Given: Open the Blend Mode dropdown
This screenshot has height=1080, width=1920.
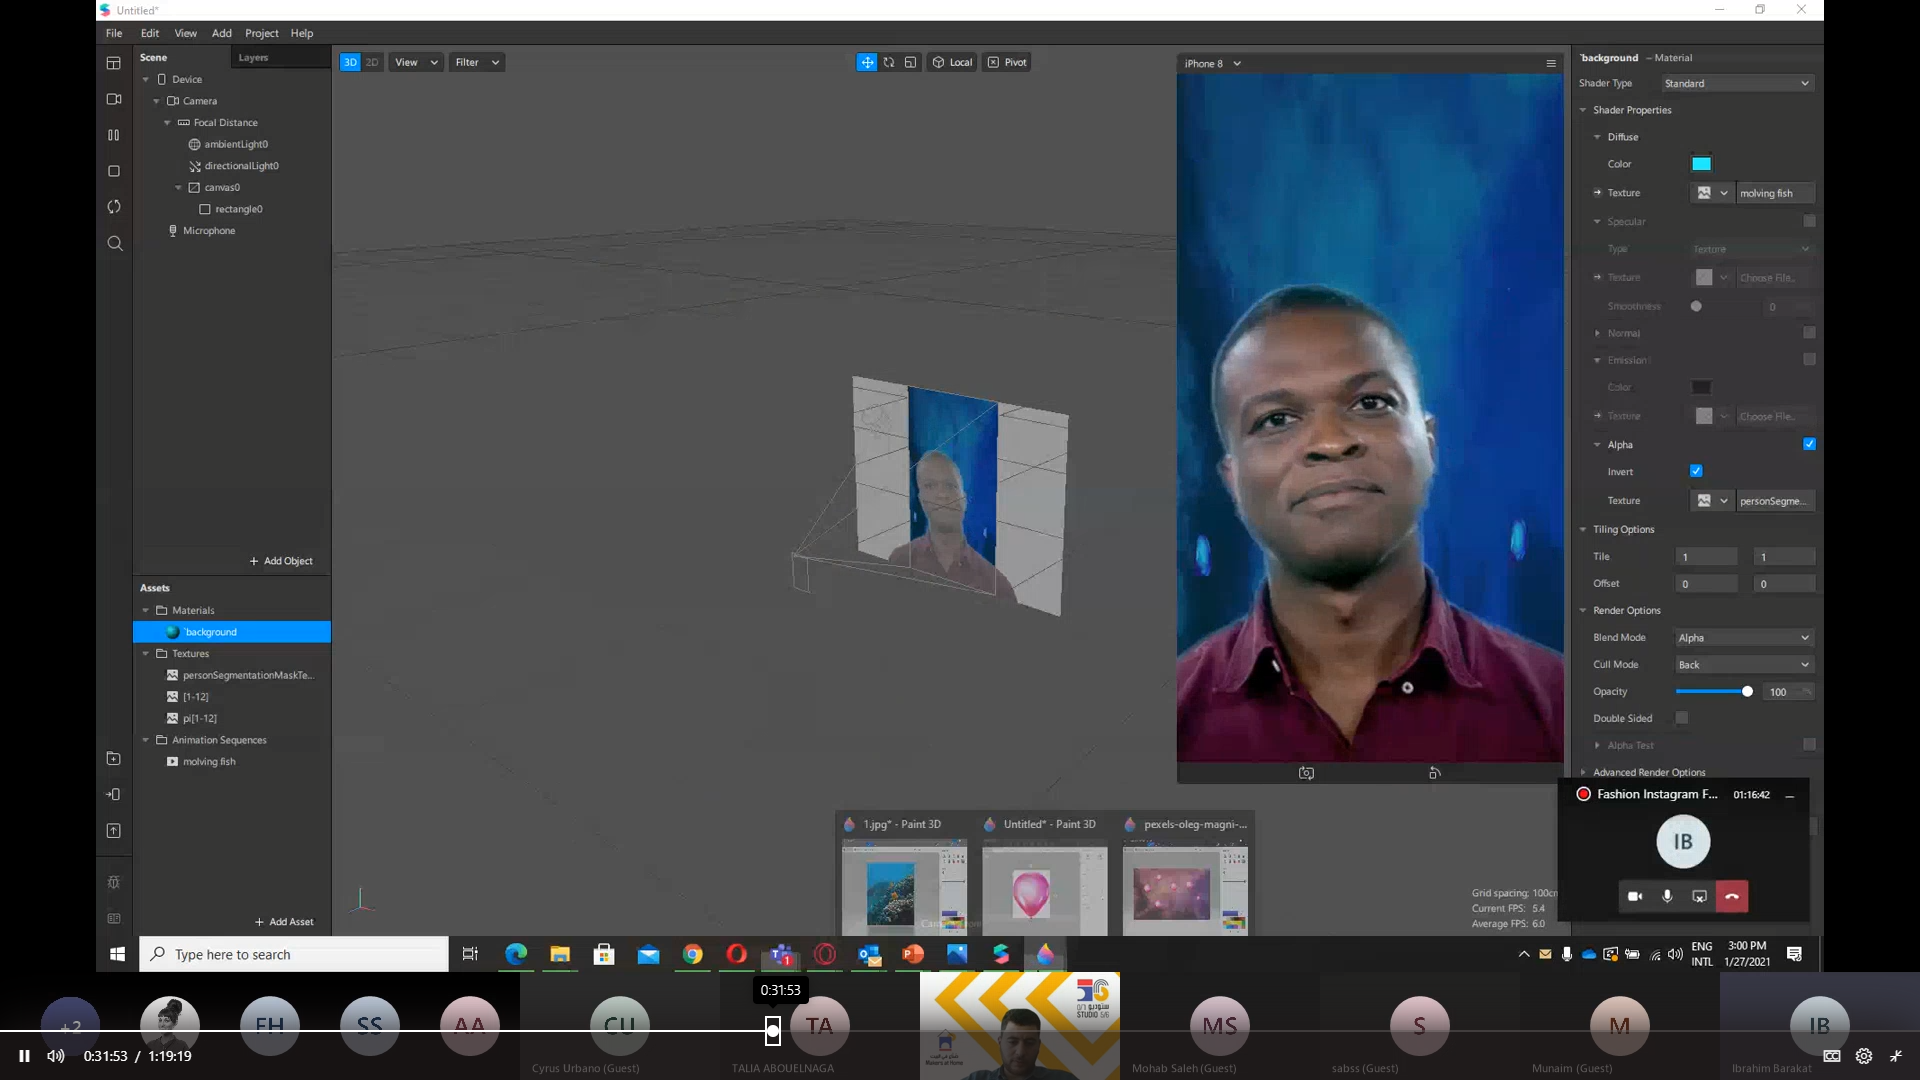Looking at the screenshot, I should [1744, 638].
